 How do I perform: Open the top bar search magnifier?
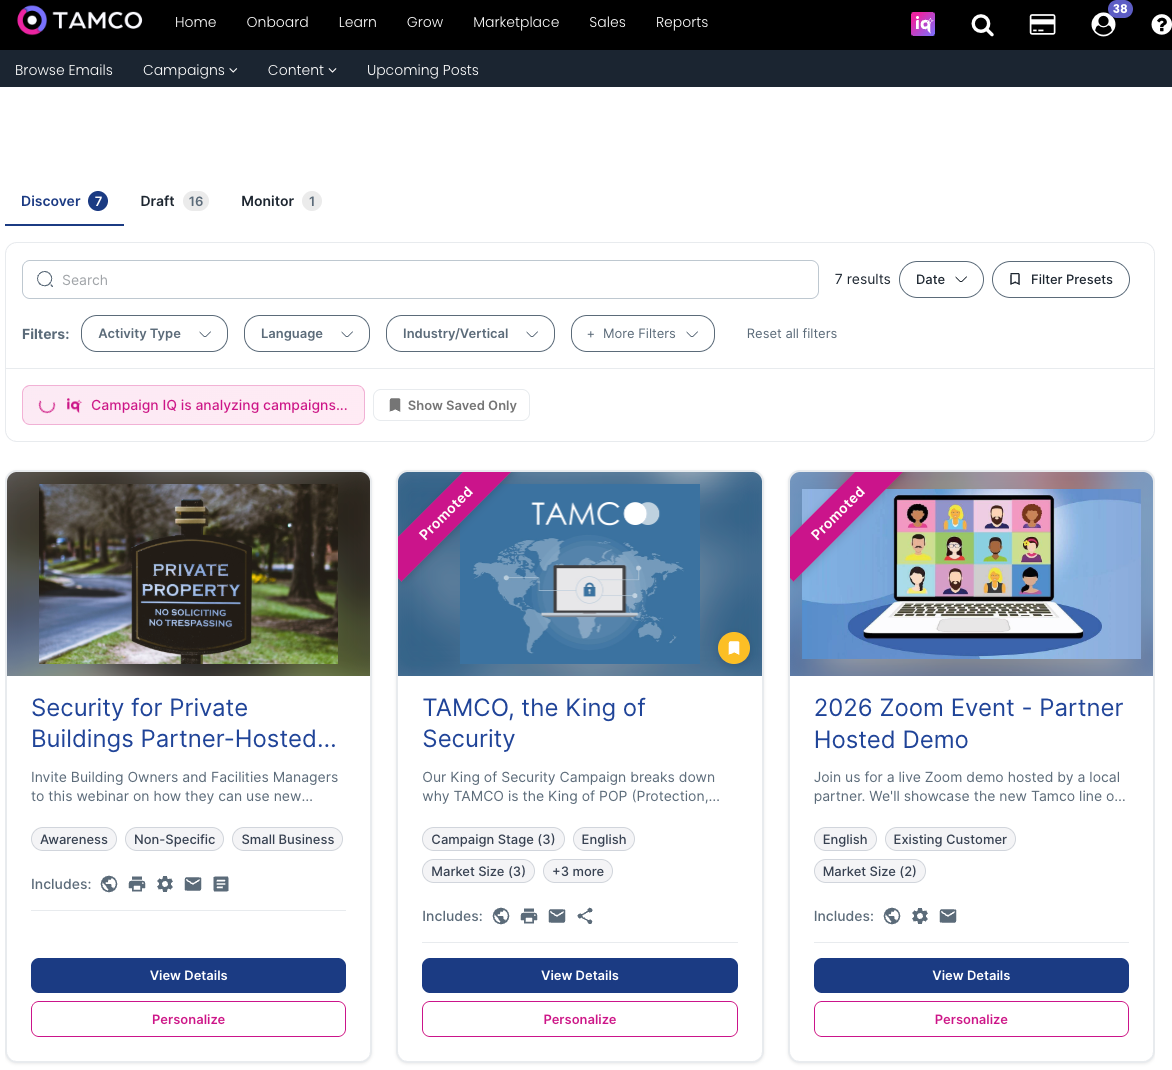[x=982, y=25]
